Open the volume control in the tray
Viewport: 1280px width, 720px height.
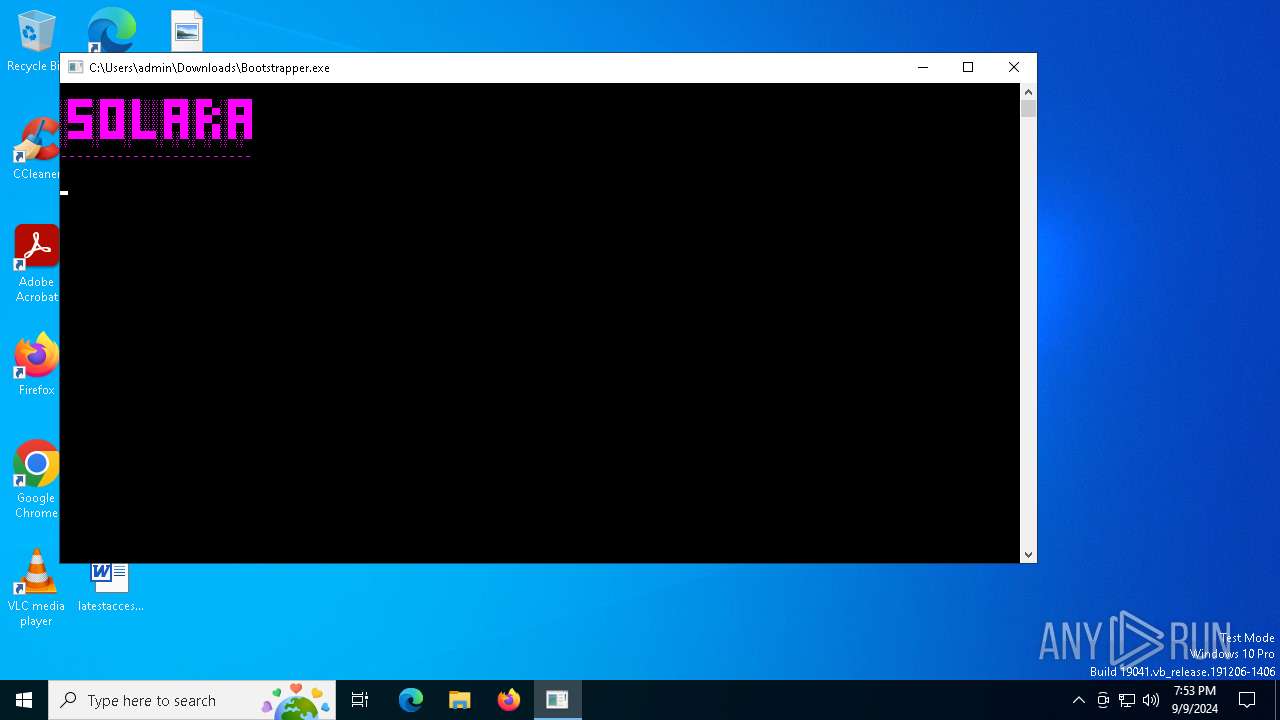tap(1151, 700)
